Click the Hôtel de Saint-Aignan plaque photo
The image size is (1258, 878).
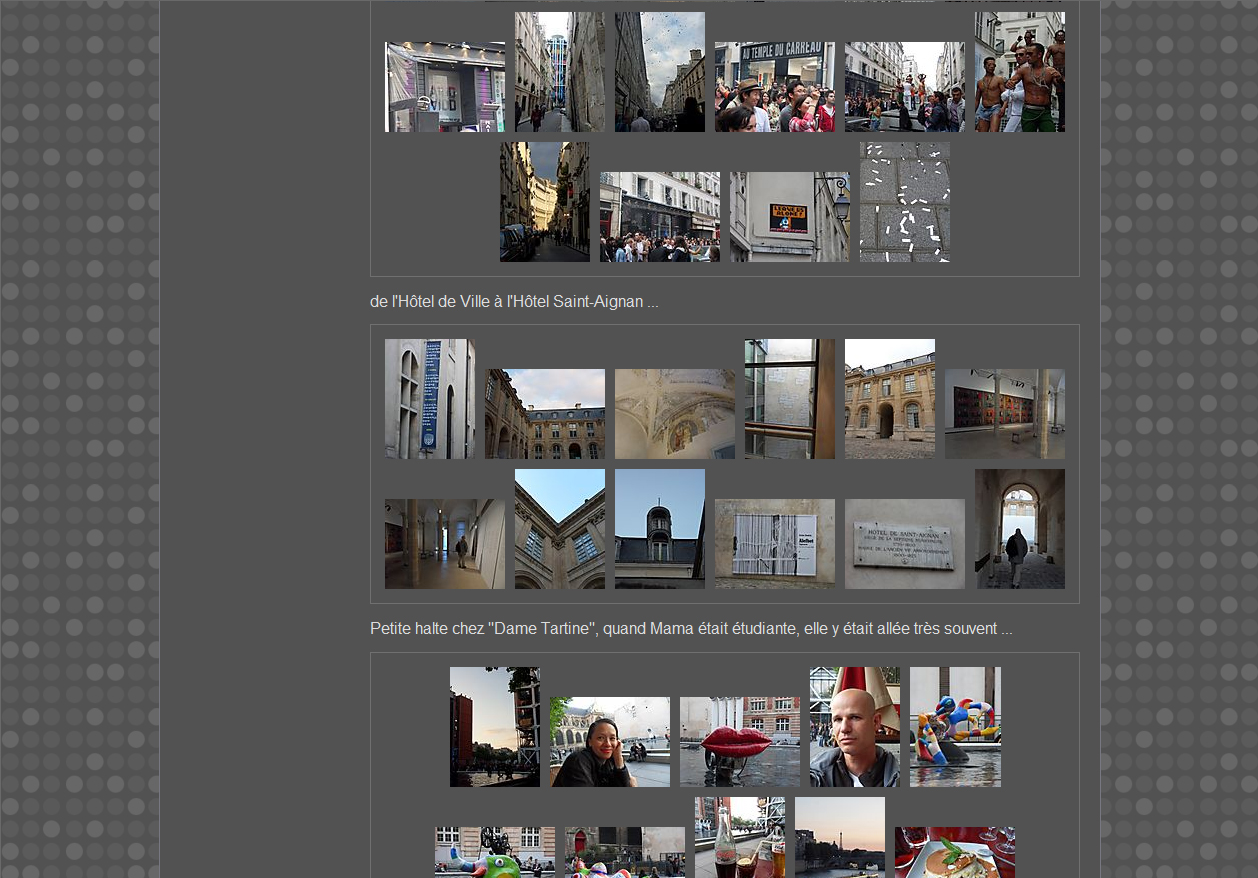coord(904,544)
